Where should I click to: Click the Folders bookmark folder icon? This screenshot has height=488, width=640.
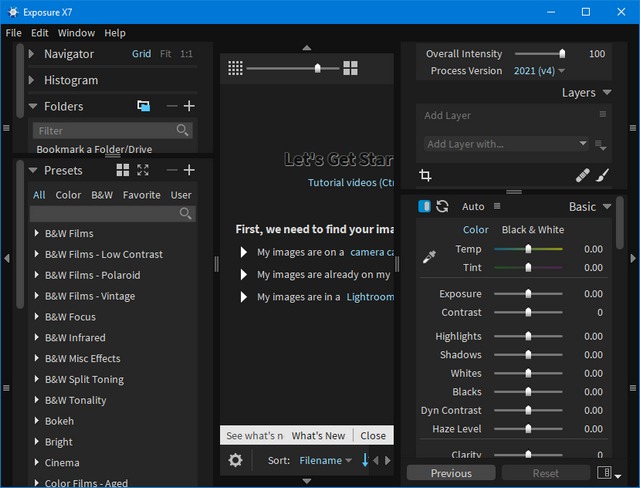(144, 106)
